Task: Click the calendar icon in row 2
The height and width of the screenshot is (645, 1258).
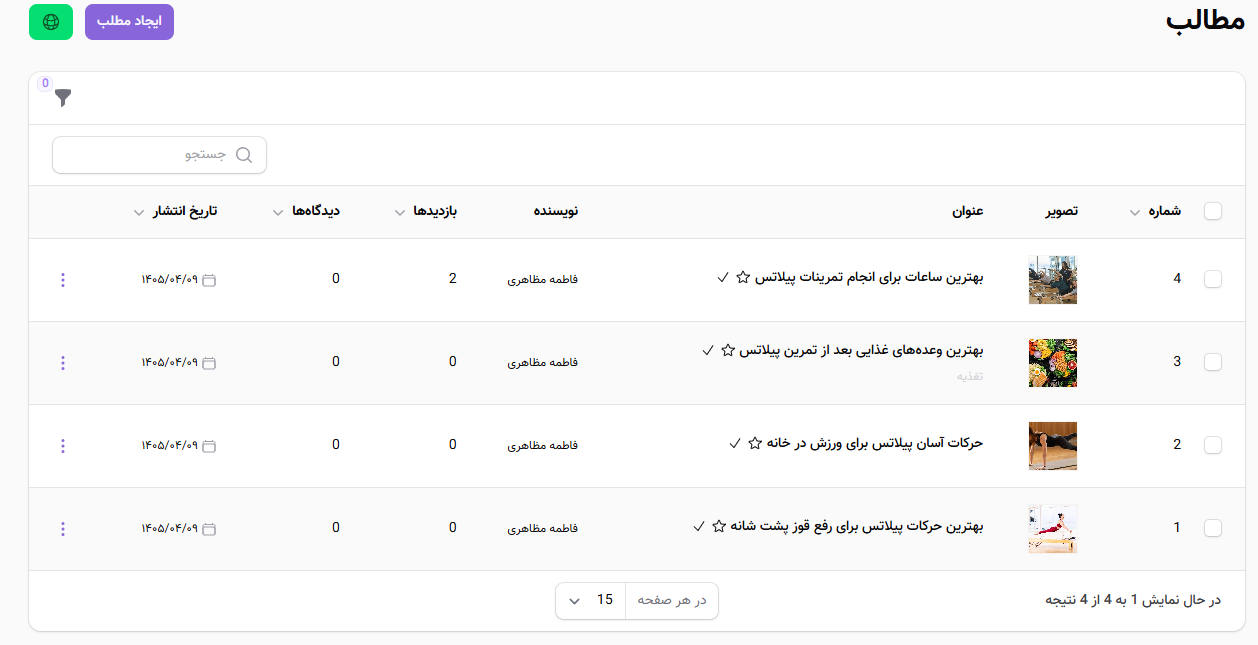Action: [x=209, y=446]
